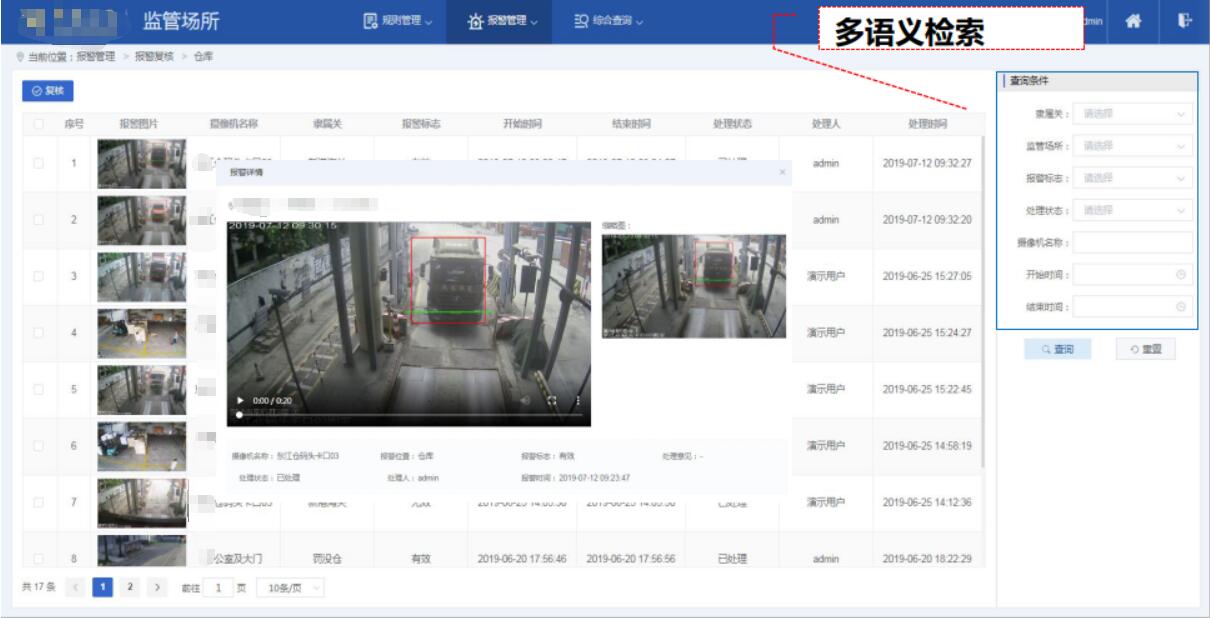Viewport: 1211px width, 618px height.
Task: Click 仓库 in the breadcrumb
Action: tap(204, 55)
